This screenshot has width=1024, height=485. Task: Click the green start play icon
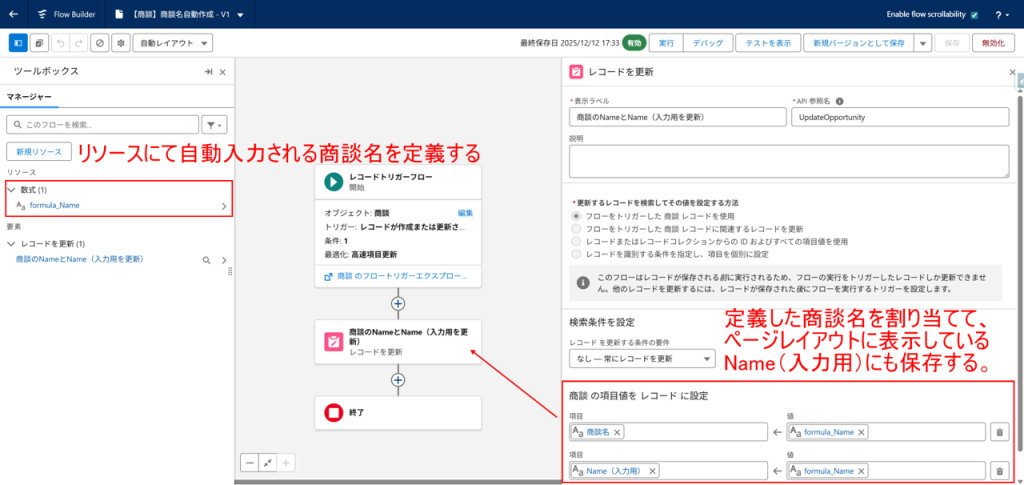click(x=334, y=181)
